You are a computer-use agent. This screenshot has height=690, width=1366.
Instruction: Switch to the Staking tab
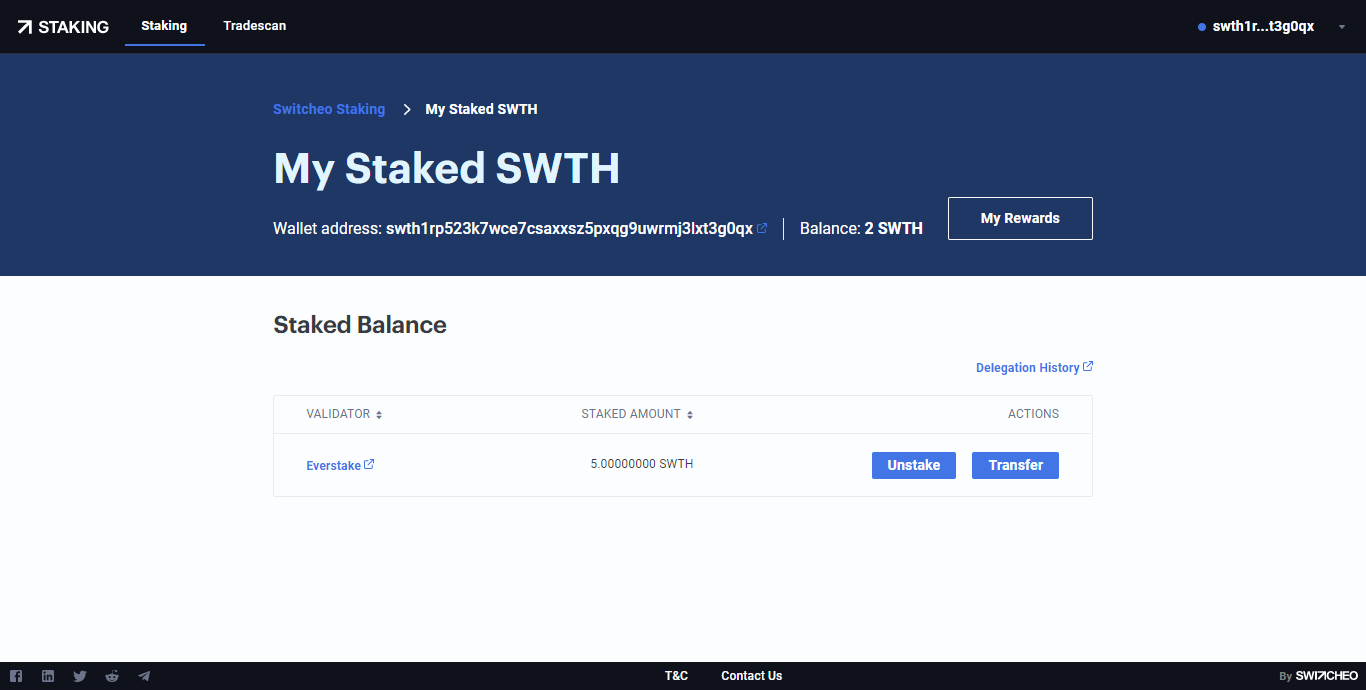[164, 26]
